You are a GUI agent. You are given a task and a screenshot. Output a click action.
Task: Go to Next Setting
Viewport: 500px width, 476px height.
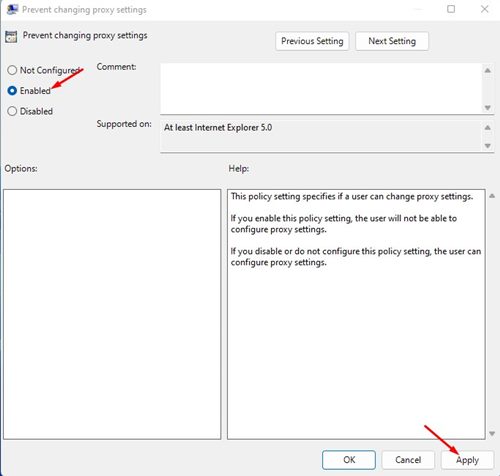[392, 41]
